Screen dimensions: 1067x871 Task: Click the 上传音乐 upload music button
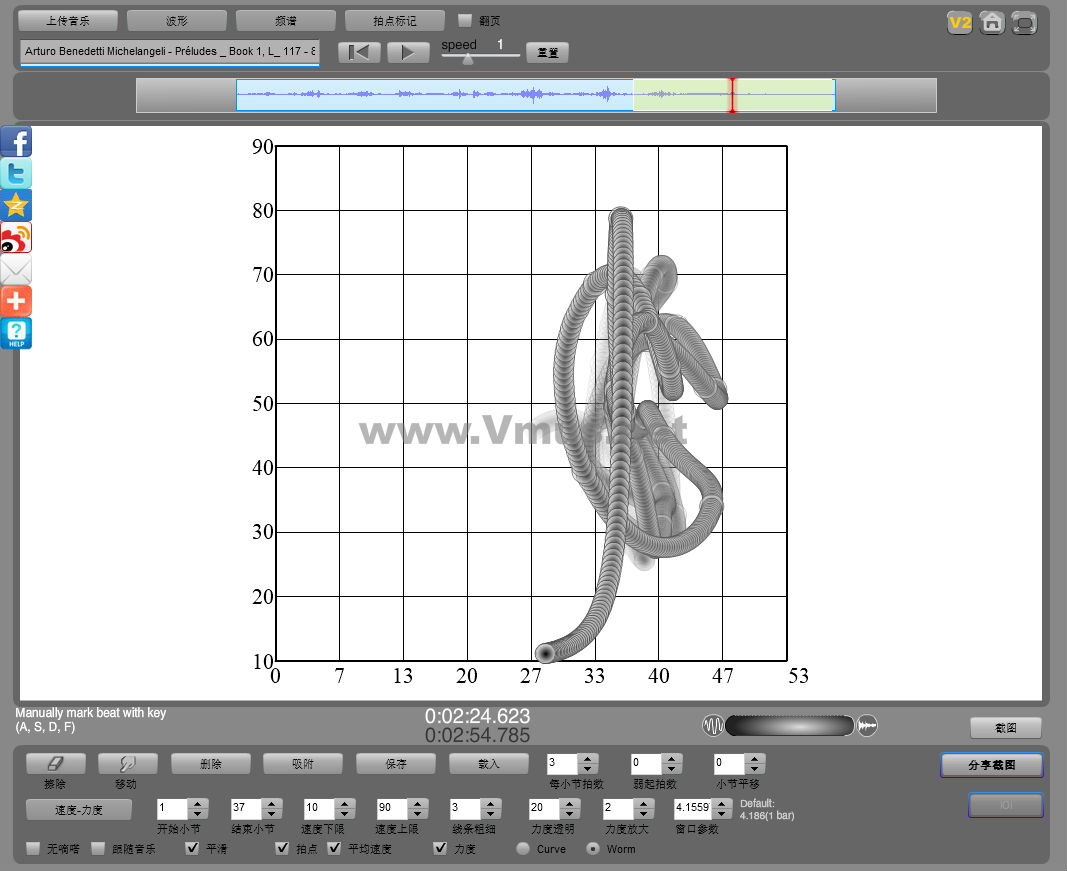pos(68,20)
